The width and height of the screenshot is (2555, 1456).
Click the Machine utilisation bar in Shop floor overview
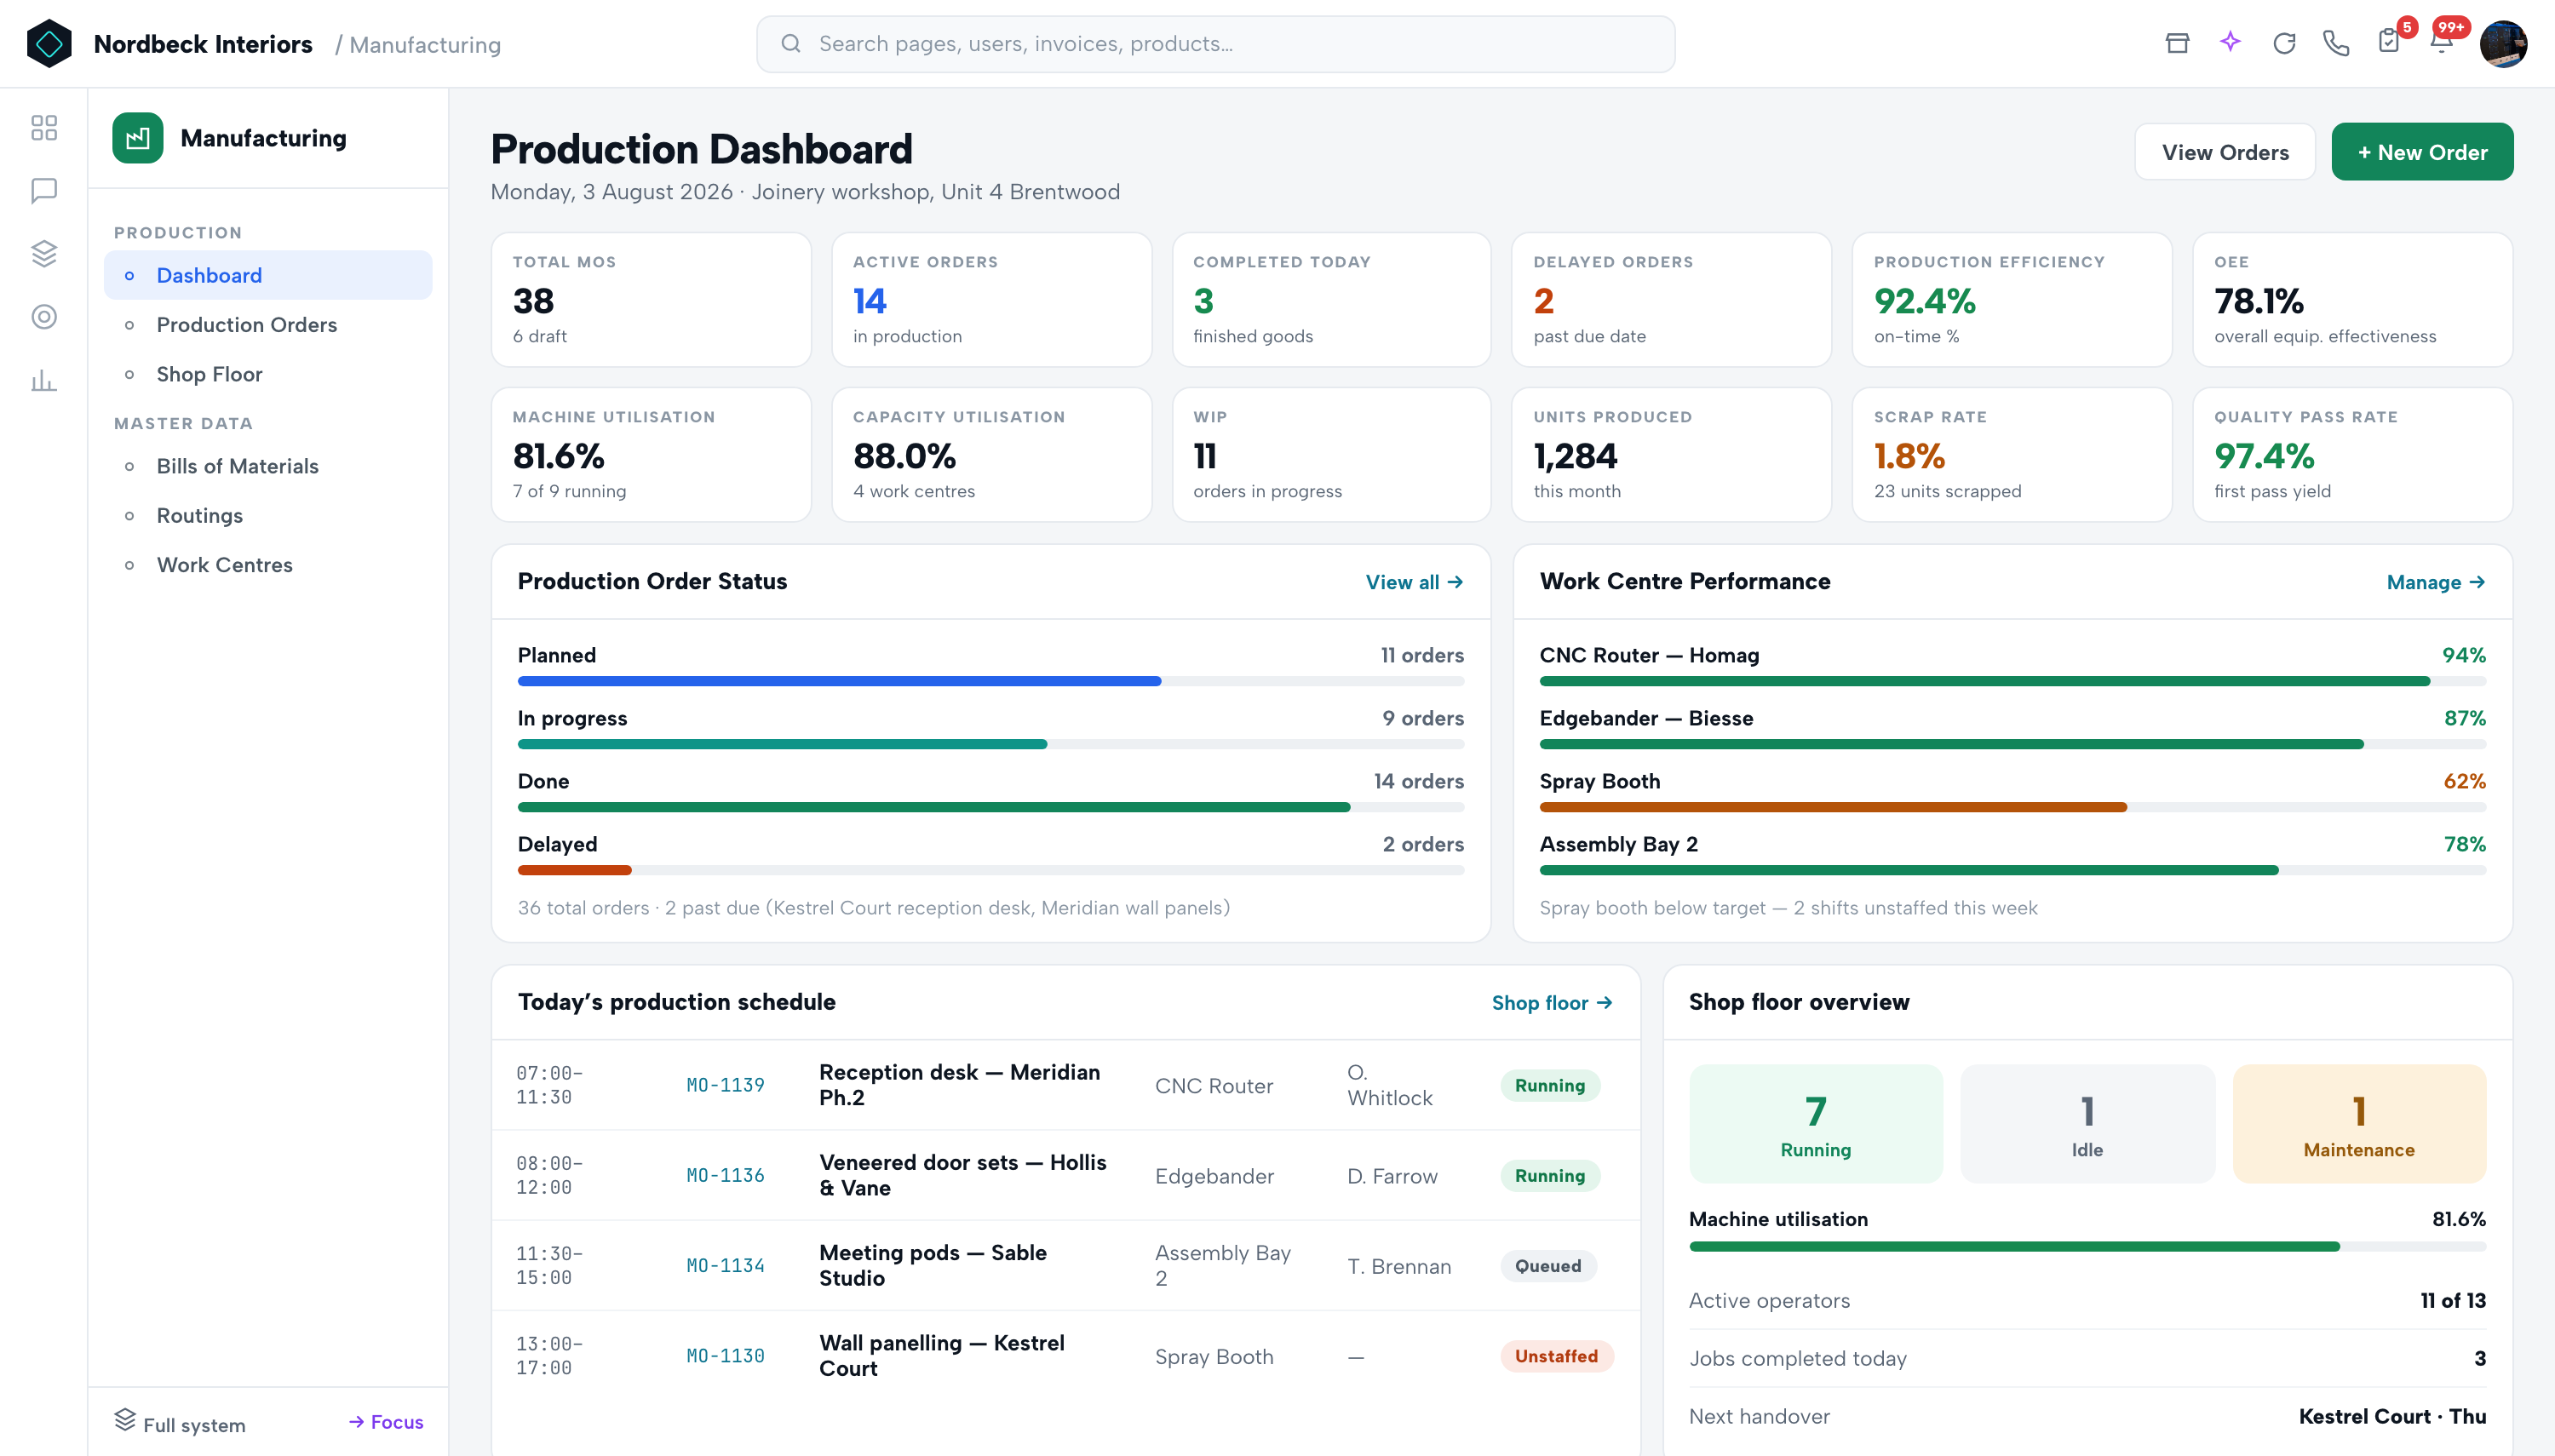point(2087,1247)
